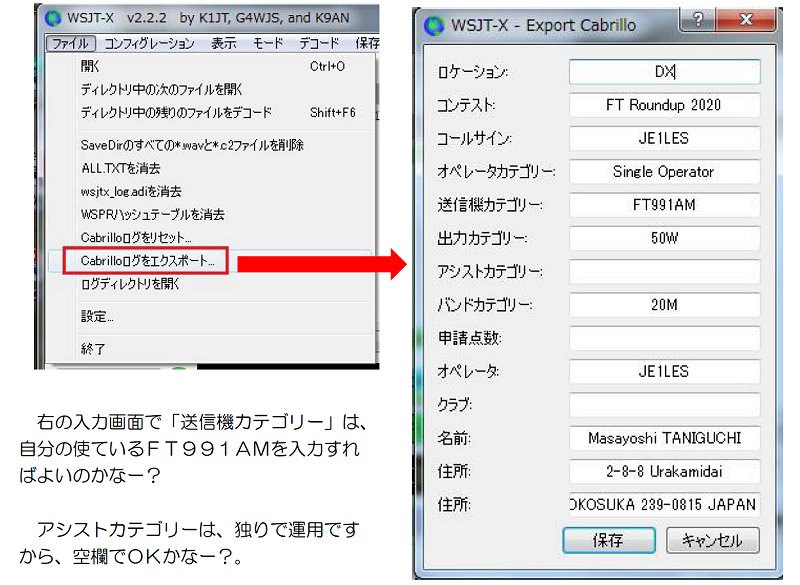Viewport: 800px width, 585px height.
Task: Focus the empty クラブ field
Action: [x=664, y=405]
